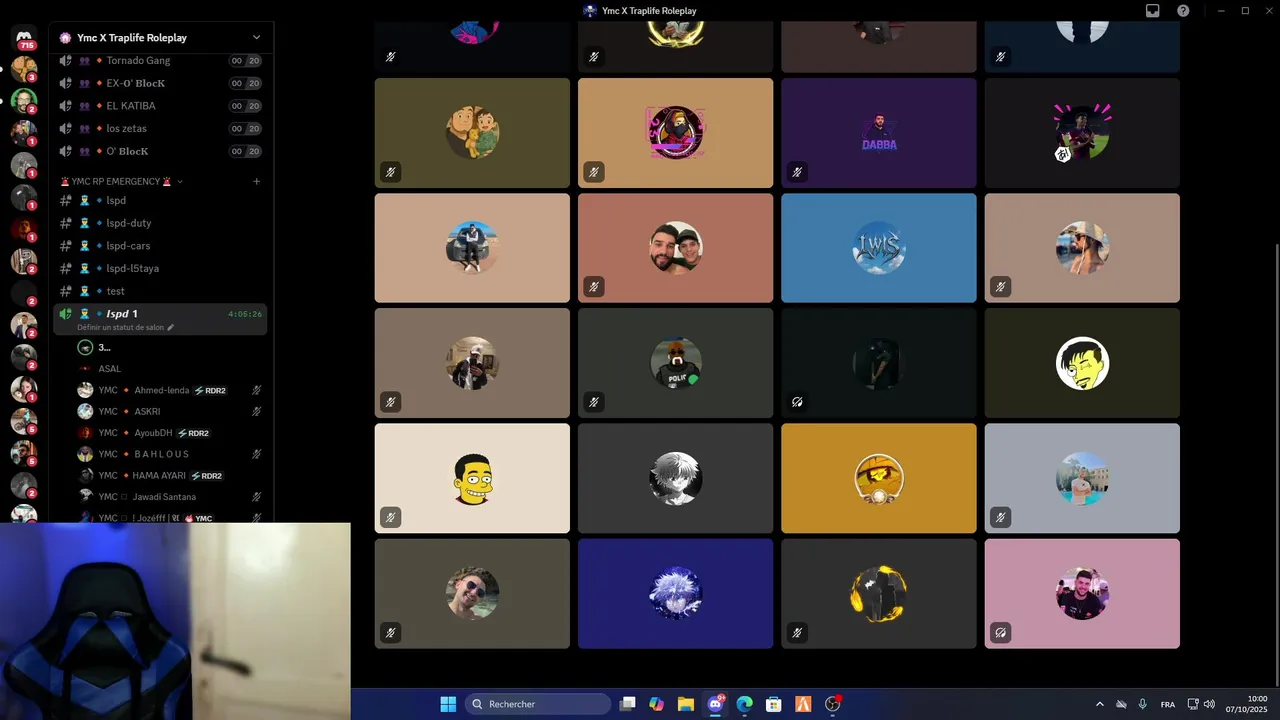Select the two bears avatar tile
1280x720 pixels.
tap(472, 133)
